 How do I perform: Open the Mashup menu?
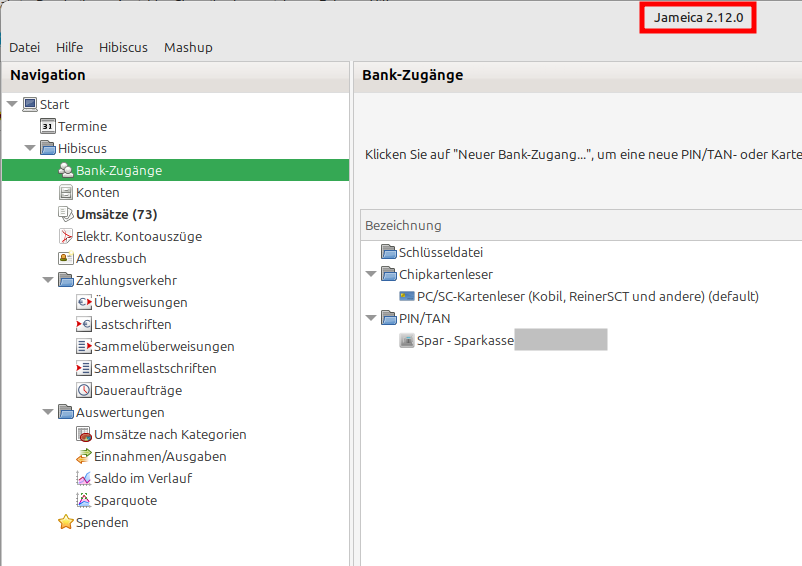tap(188, 47)
